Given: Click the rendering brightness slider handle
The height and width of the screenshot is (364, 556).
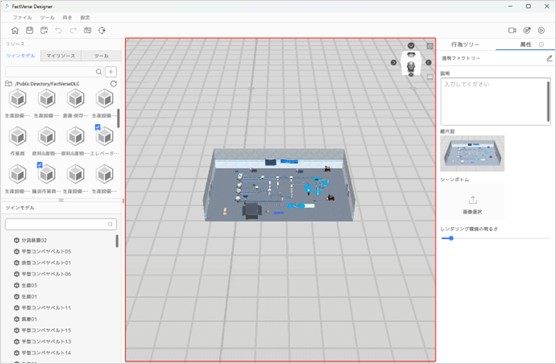Looking at the screenshot, I should click(451, 238).
